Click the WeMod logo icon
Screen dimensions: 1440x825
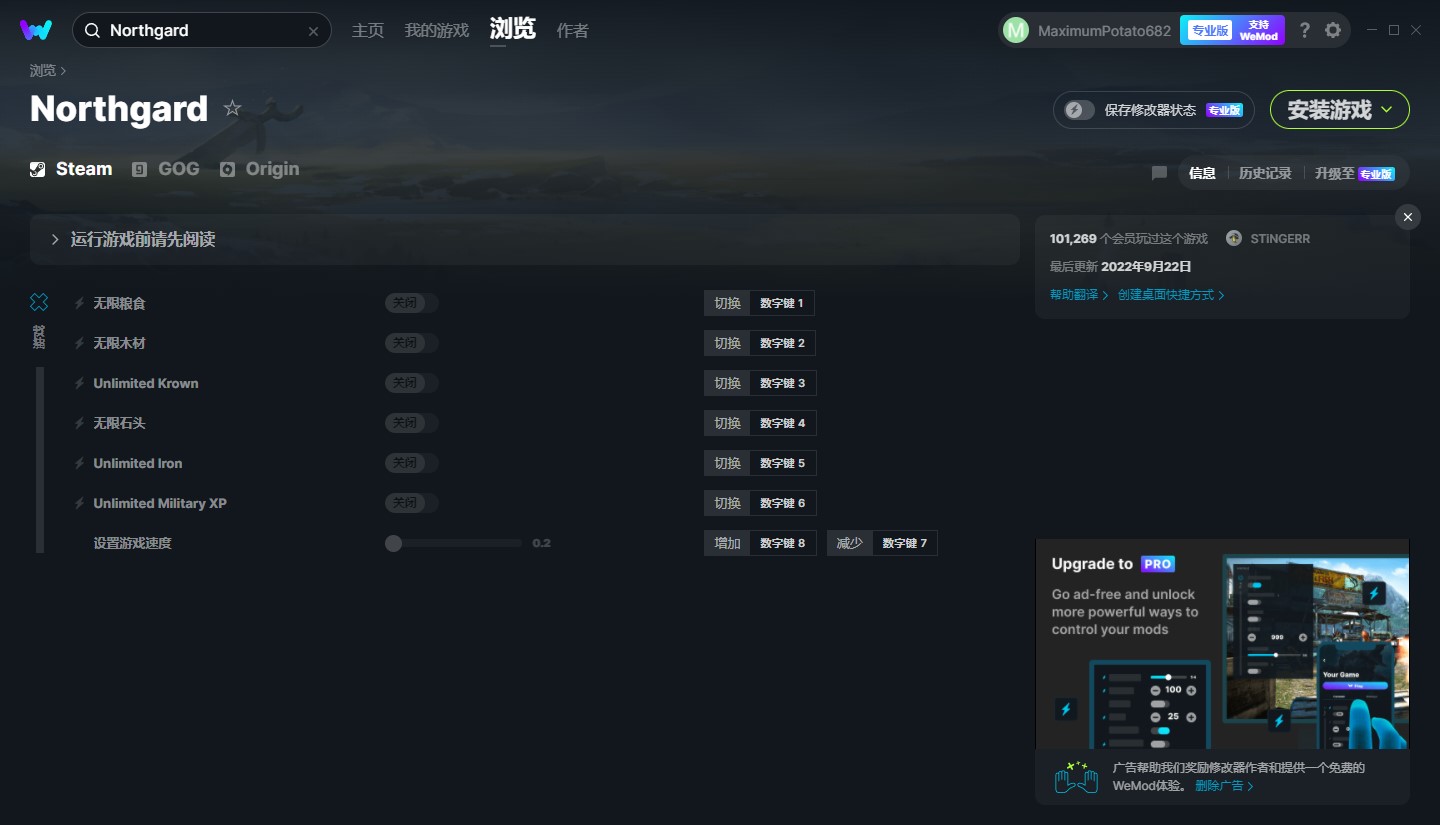tap(36, 30)
